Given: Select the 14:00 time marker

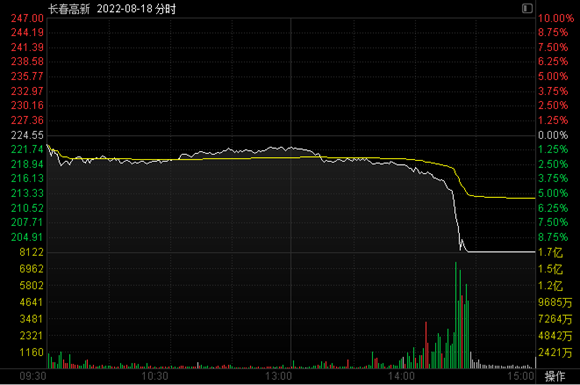Looking at the screenshot, I should point(401,376).
